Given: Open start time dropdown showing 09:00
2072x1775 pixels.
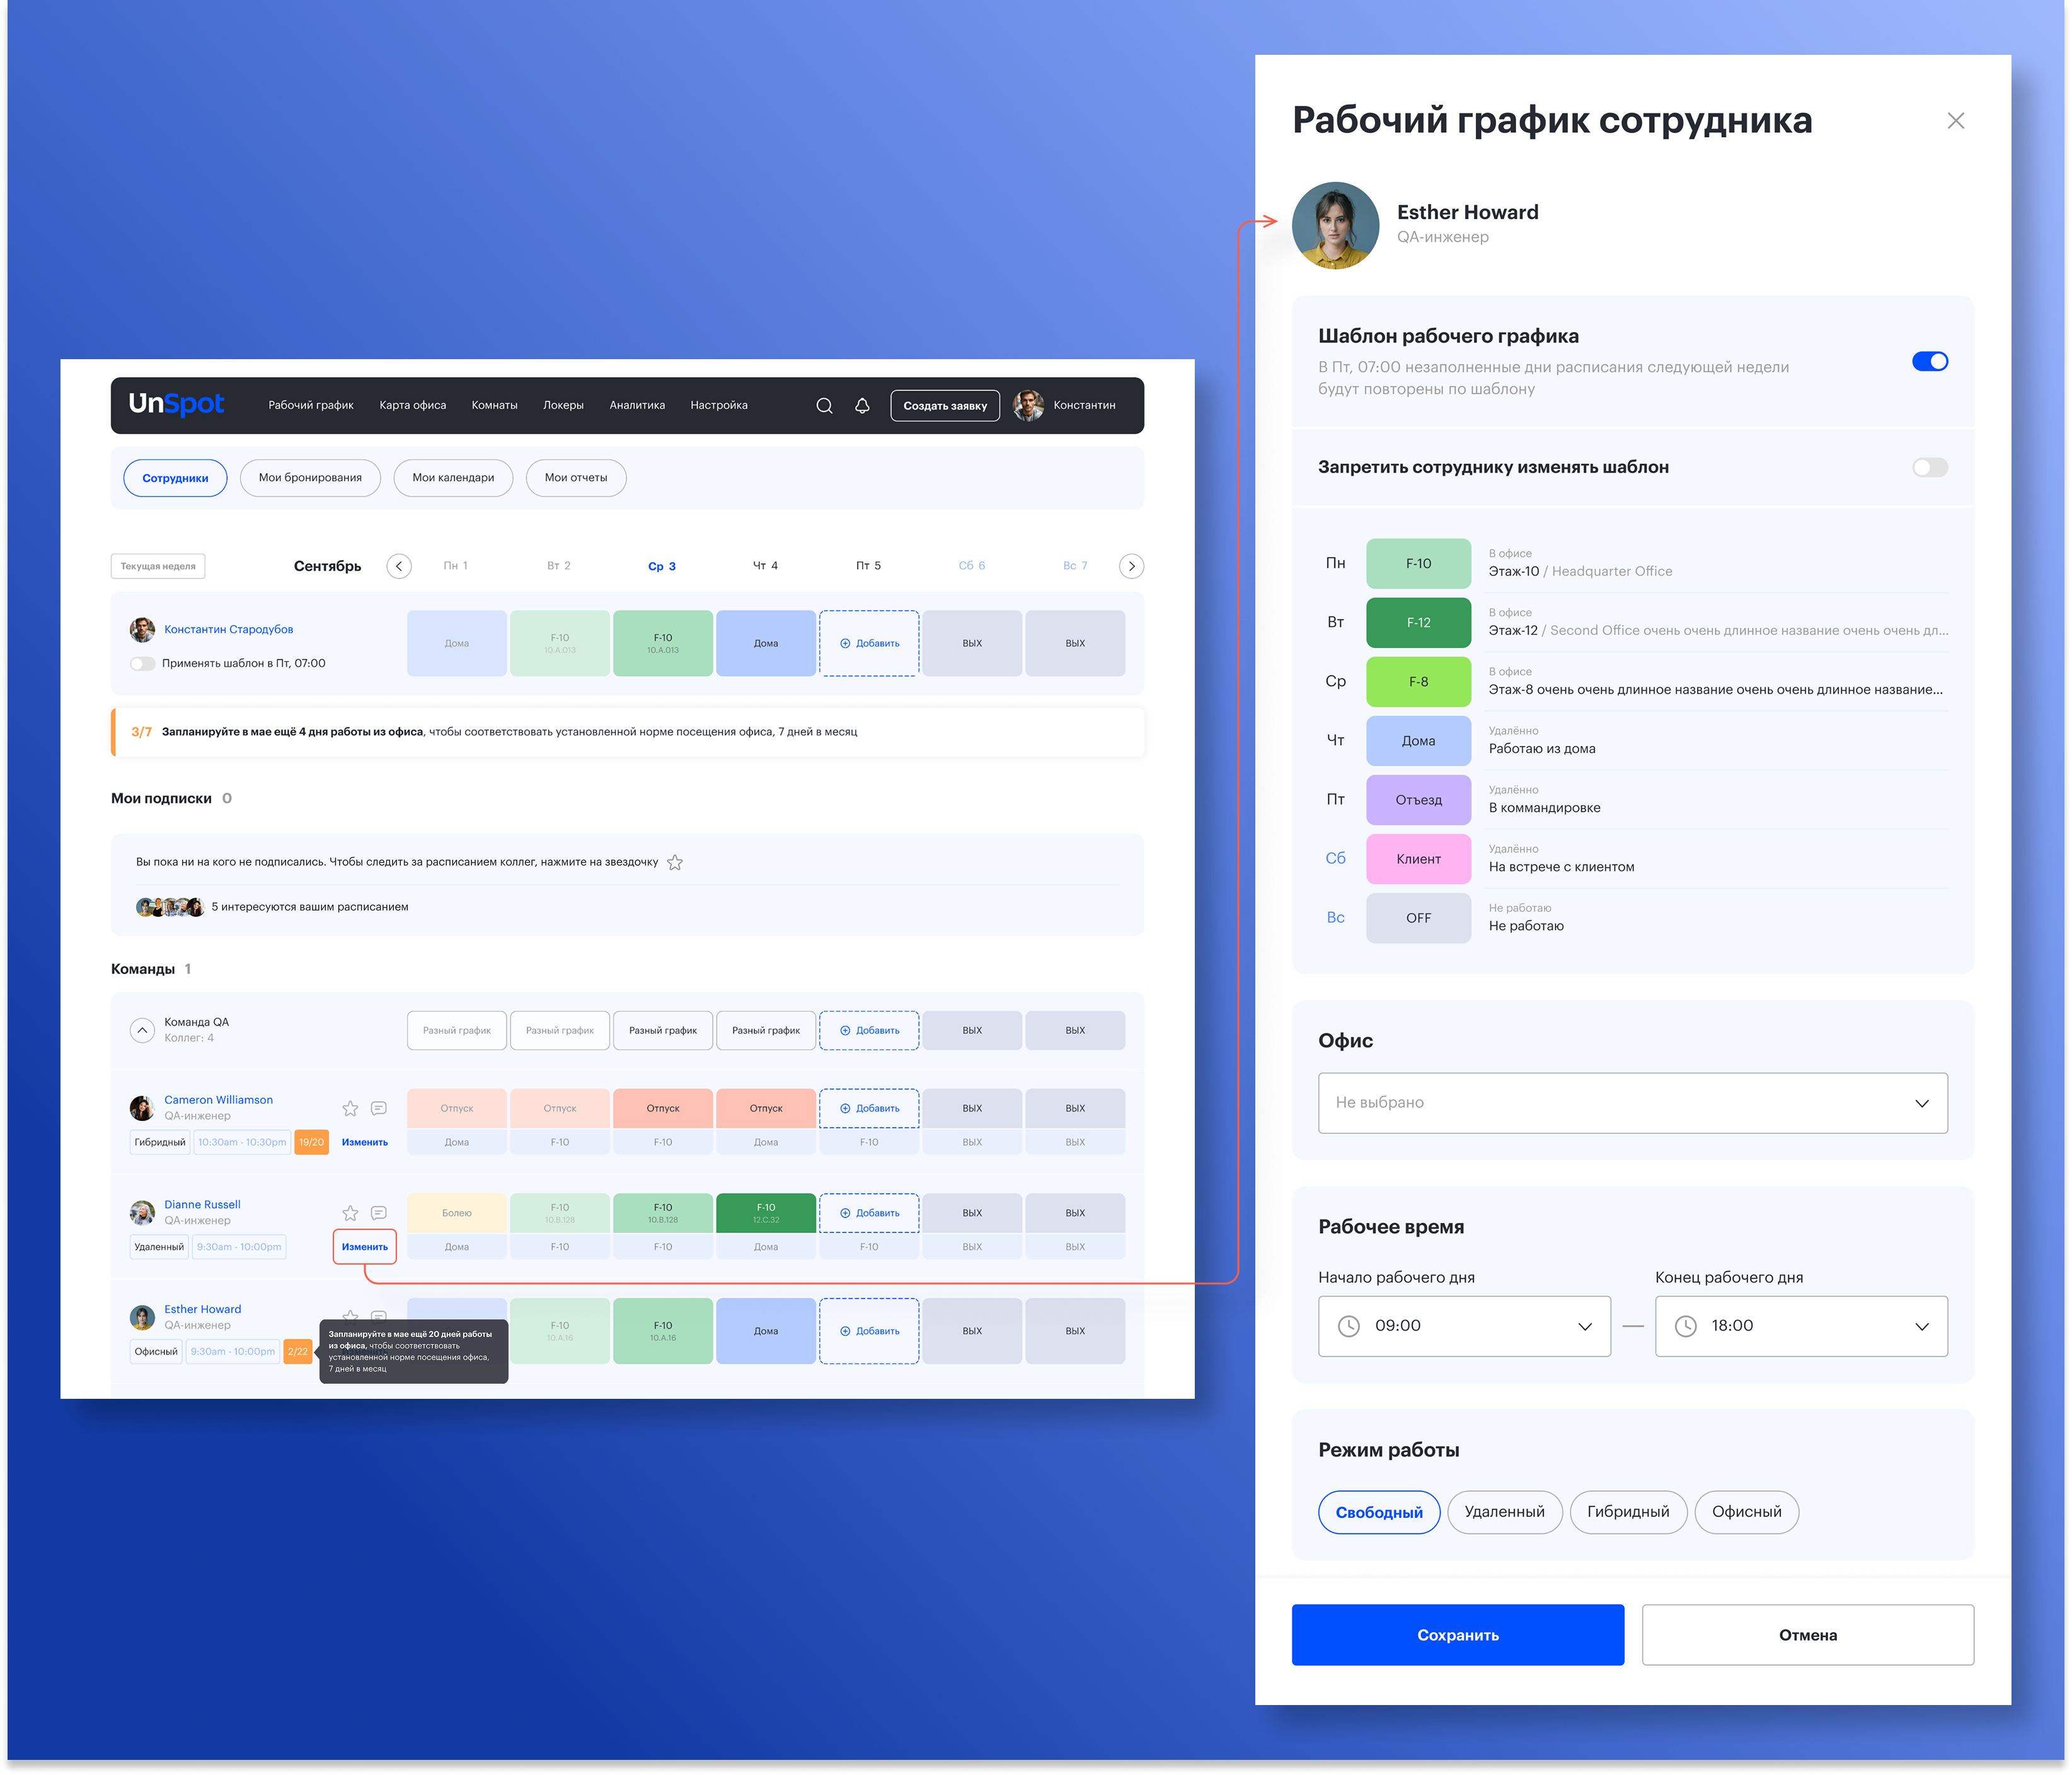Looking at the screenshot, I should 1464,1325.
